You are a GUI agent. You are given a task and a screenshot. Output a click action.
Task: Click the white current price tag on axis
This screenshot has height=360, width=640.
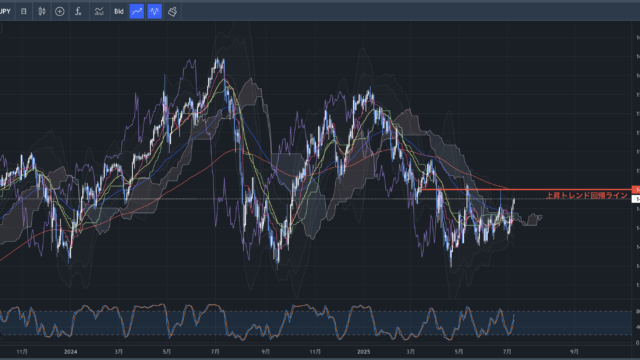click(x=636, y=199)
